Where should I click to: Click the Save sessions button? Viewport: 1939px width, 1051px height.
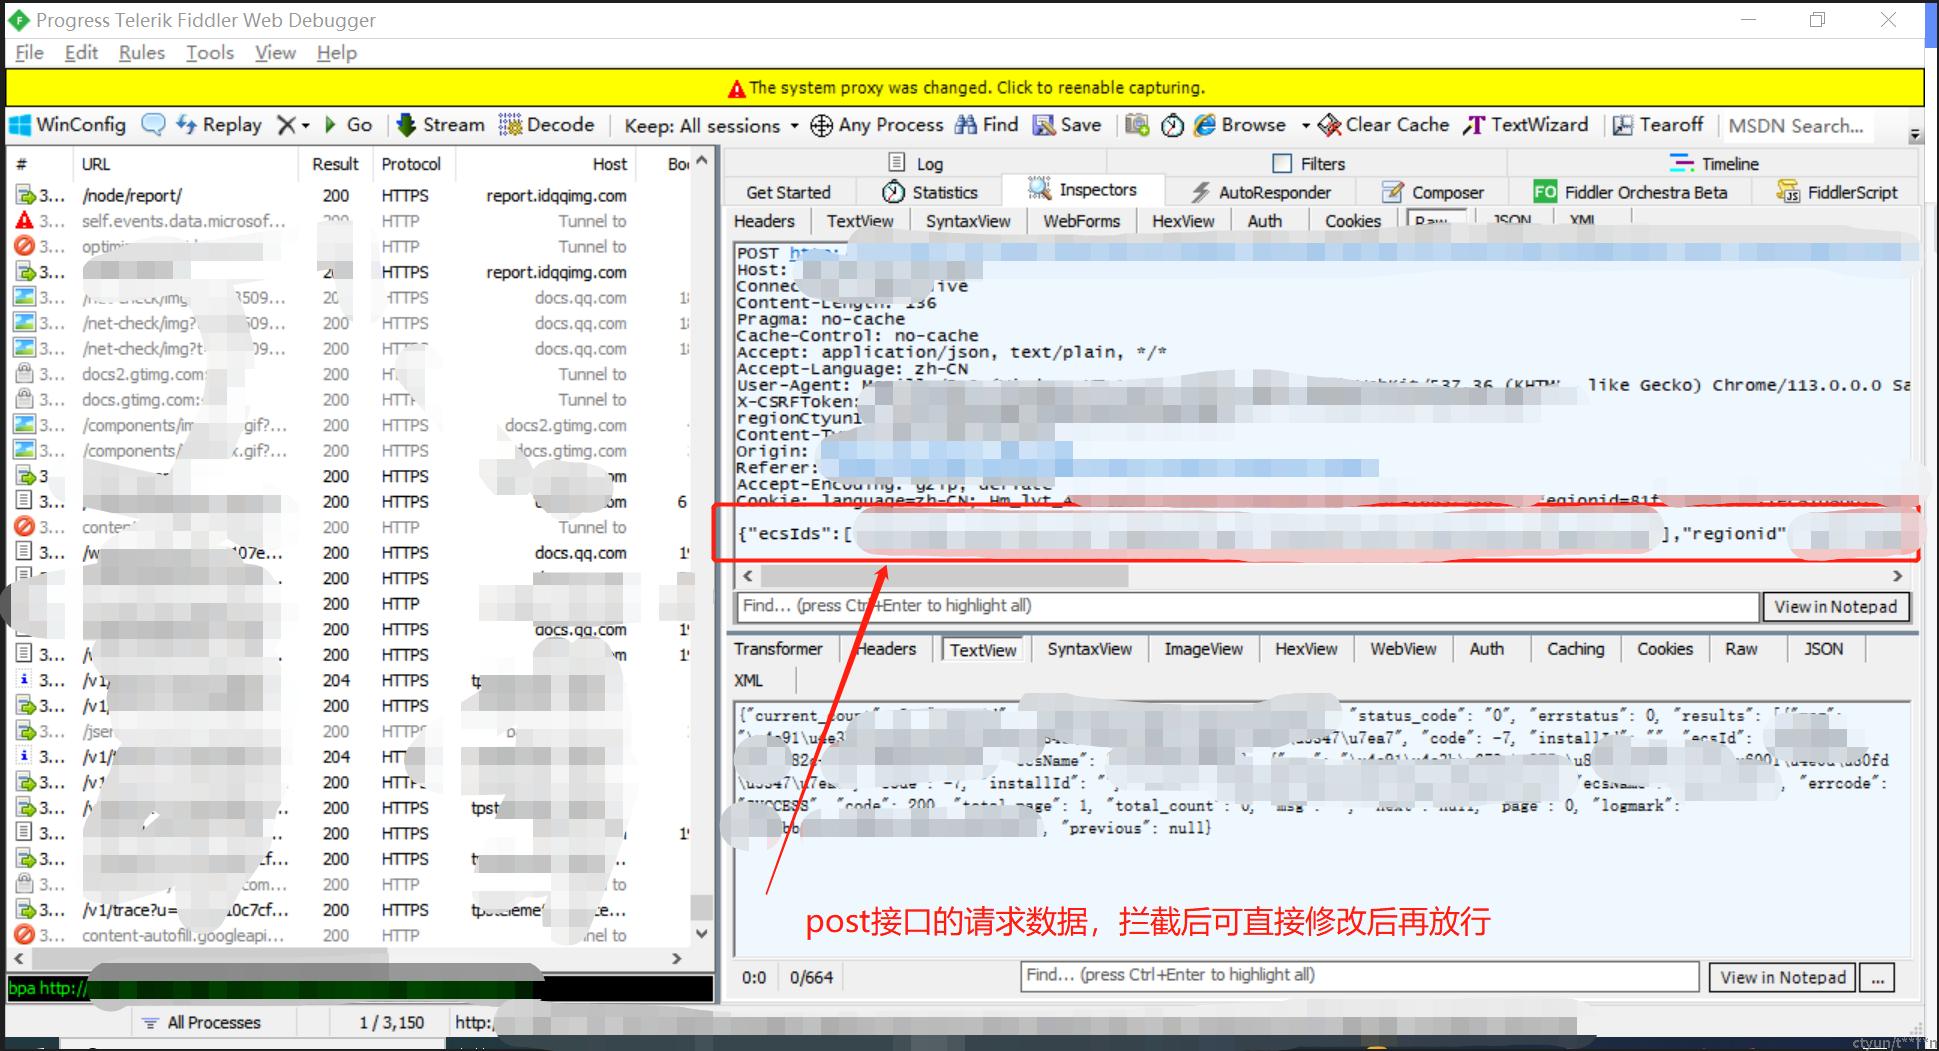[1067, 125]
